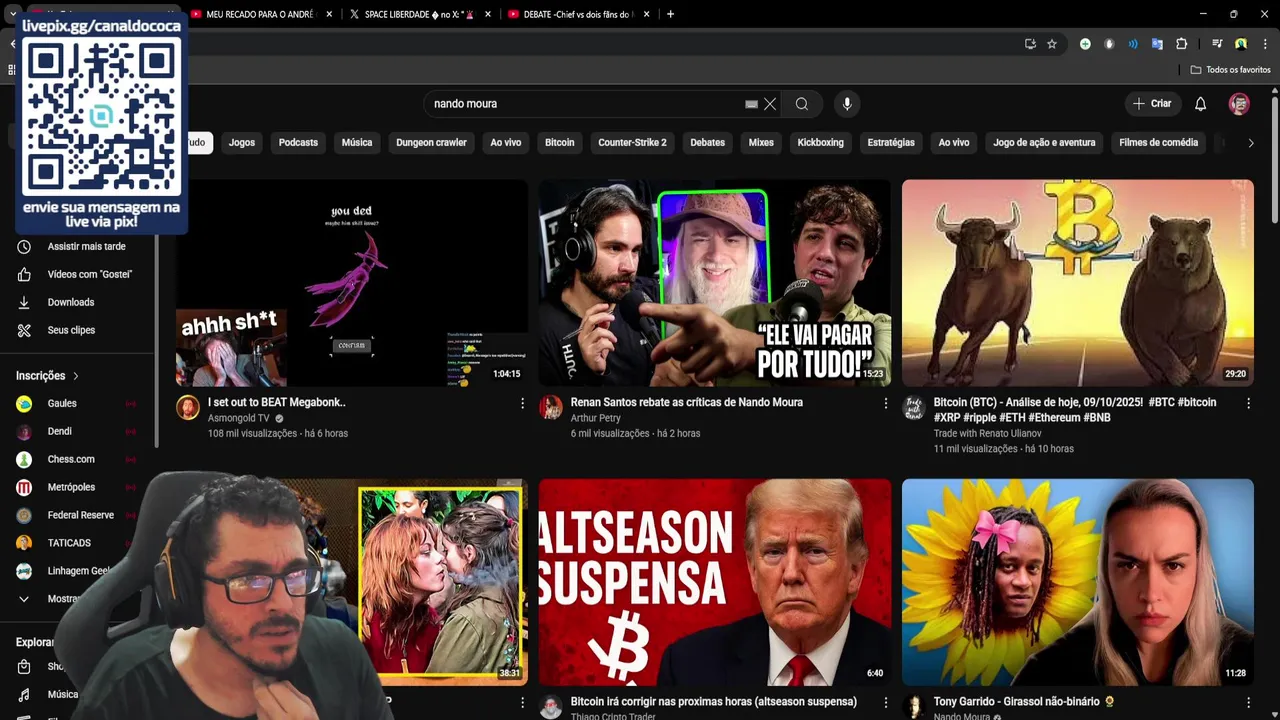Open the "ELE VAI PAGAR POR TUDO!" video thumbnail
This screenshot has height=720, width=1280.
tap(715, 283)
